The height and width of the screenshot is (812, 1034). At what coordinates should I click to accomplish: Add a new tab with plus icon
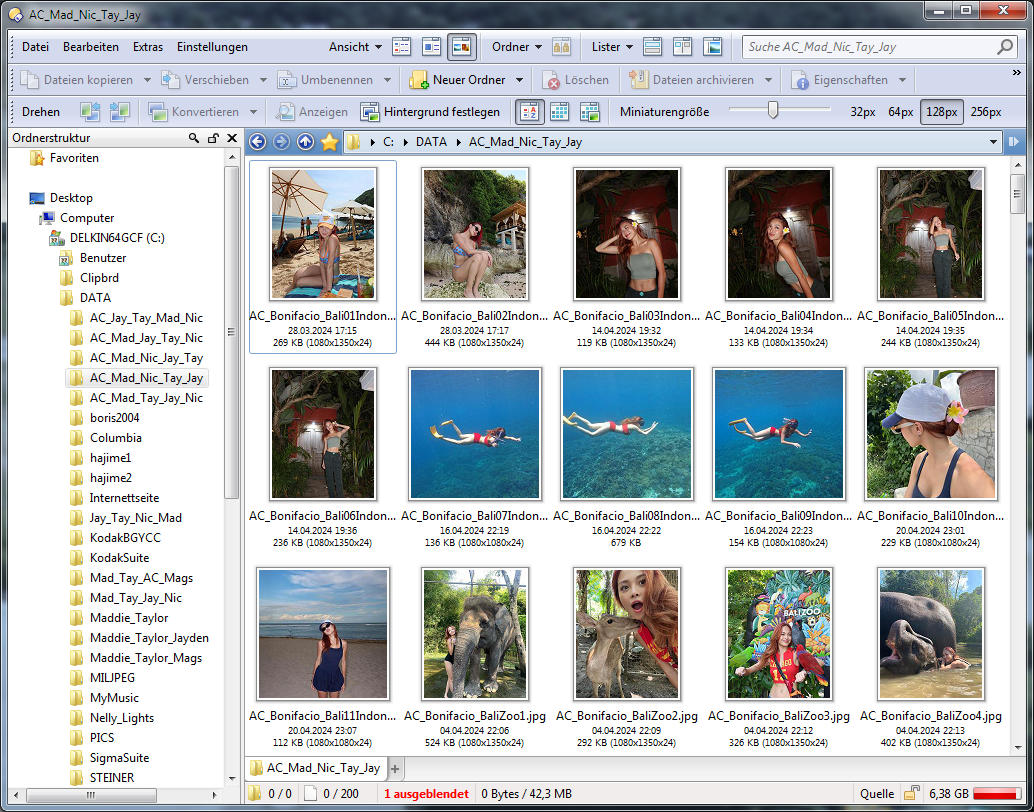[395, 768]
